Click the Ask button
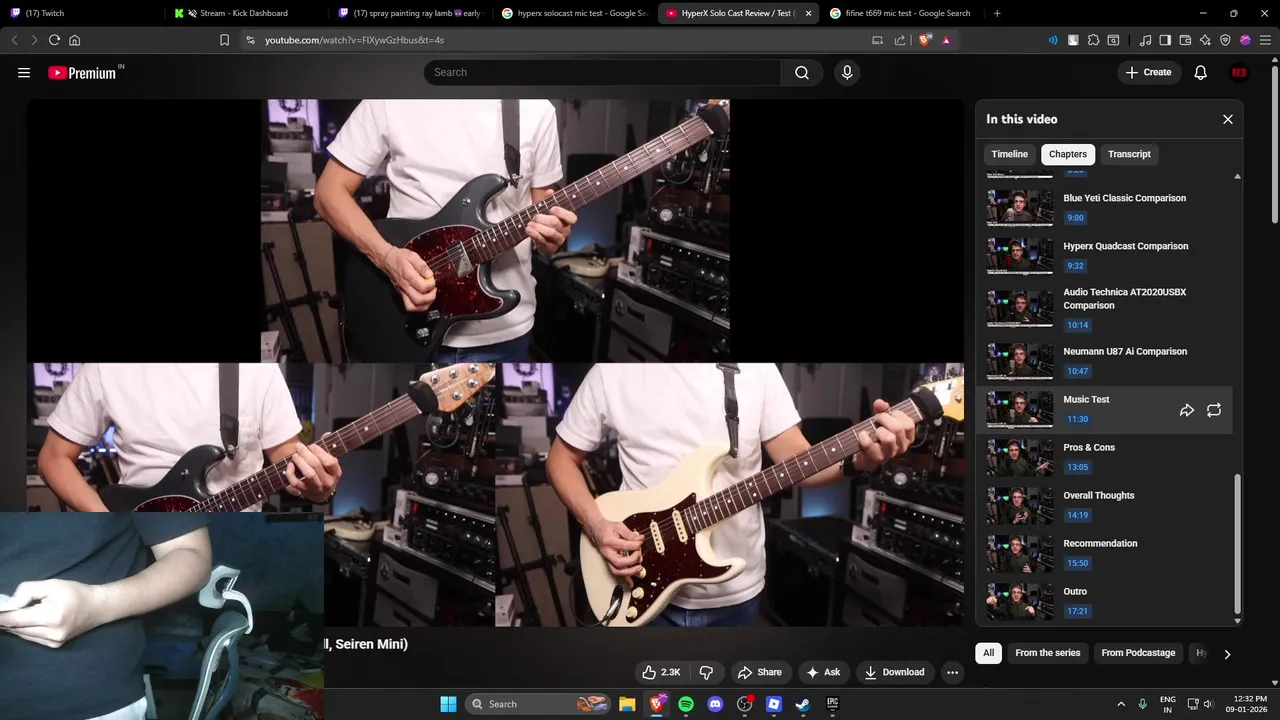The width and height of the screenshot is (1280, 720). (x=822, y=672)
